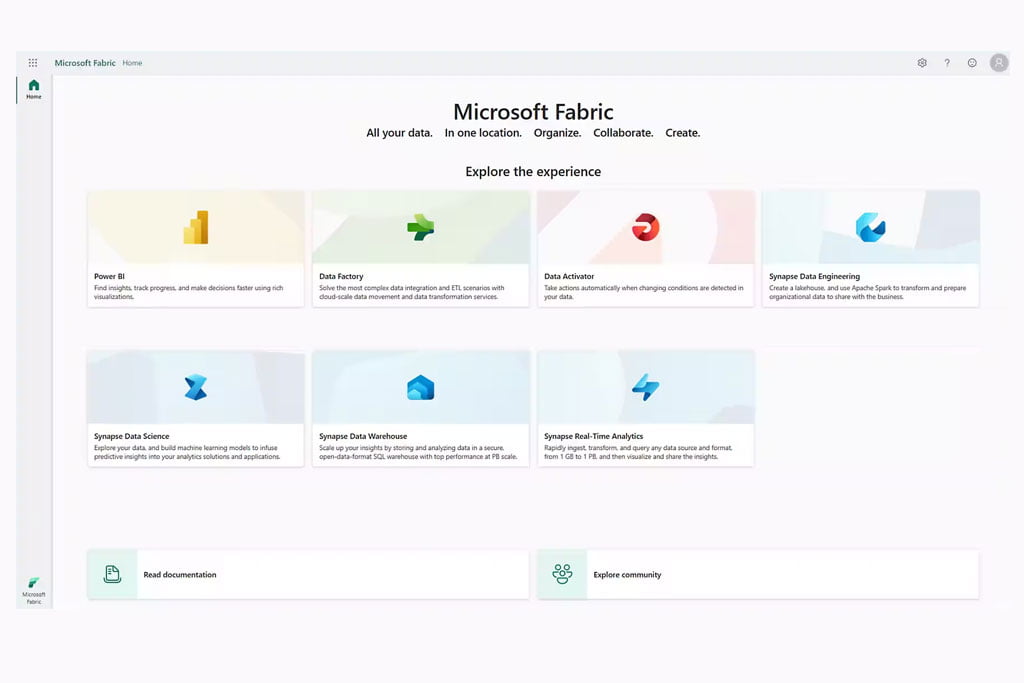Open help via question mark icon
Screen dimensions: 1024x683
tap(947, 63)
